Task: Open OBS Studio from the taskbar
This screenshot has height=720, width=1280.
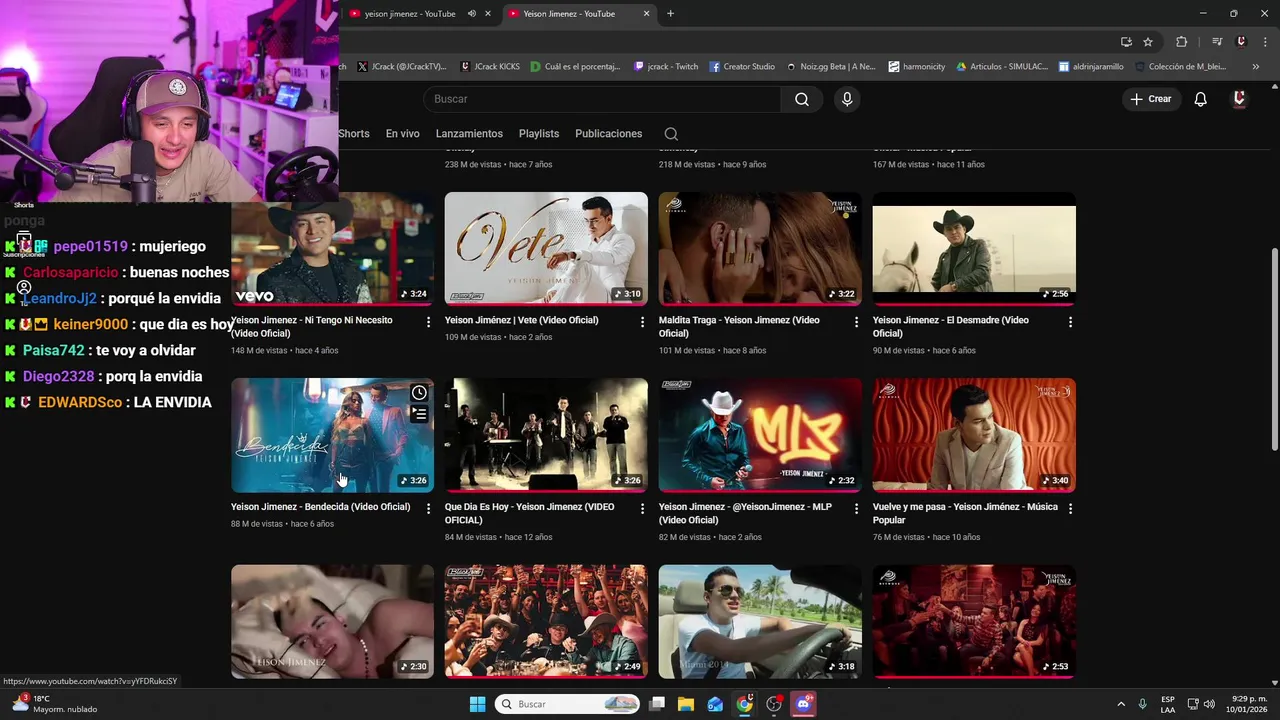Action: tap(774, 704)
